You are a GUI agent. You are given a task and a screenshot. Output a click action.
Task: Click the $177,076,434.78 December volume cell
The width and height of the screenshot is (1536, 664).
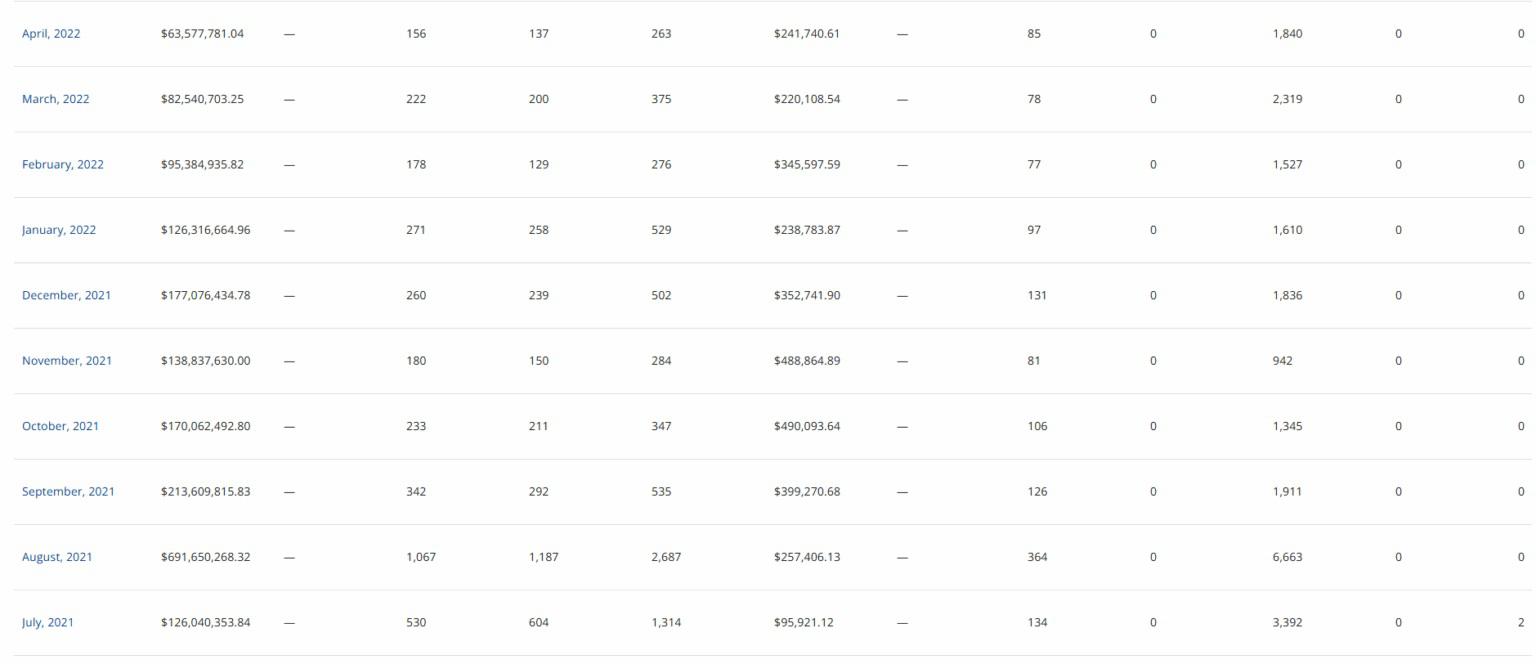click(205, 295)
